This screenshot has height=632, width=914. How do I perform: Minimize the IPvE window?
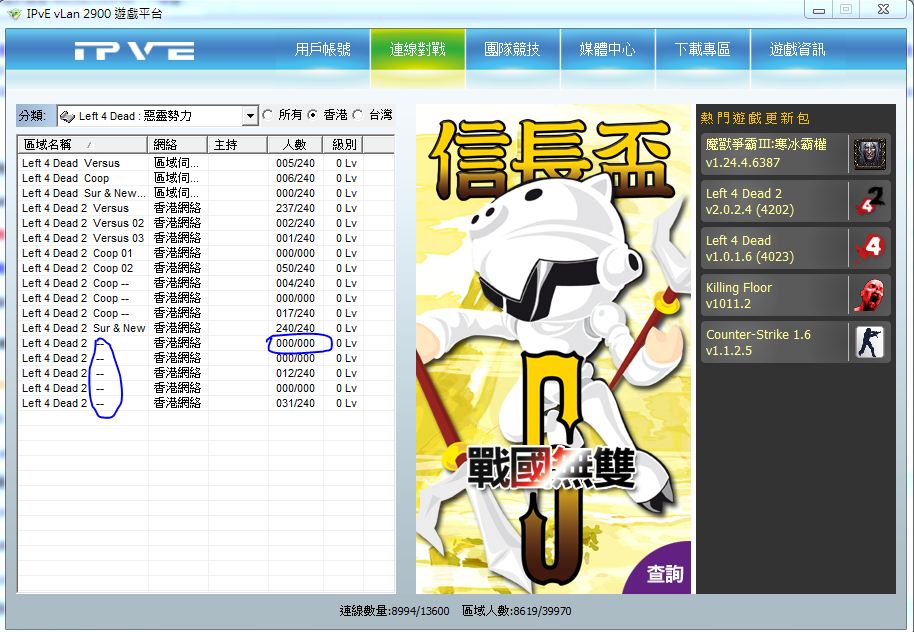[x=818, y=10]
